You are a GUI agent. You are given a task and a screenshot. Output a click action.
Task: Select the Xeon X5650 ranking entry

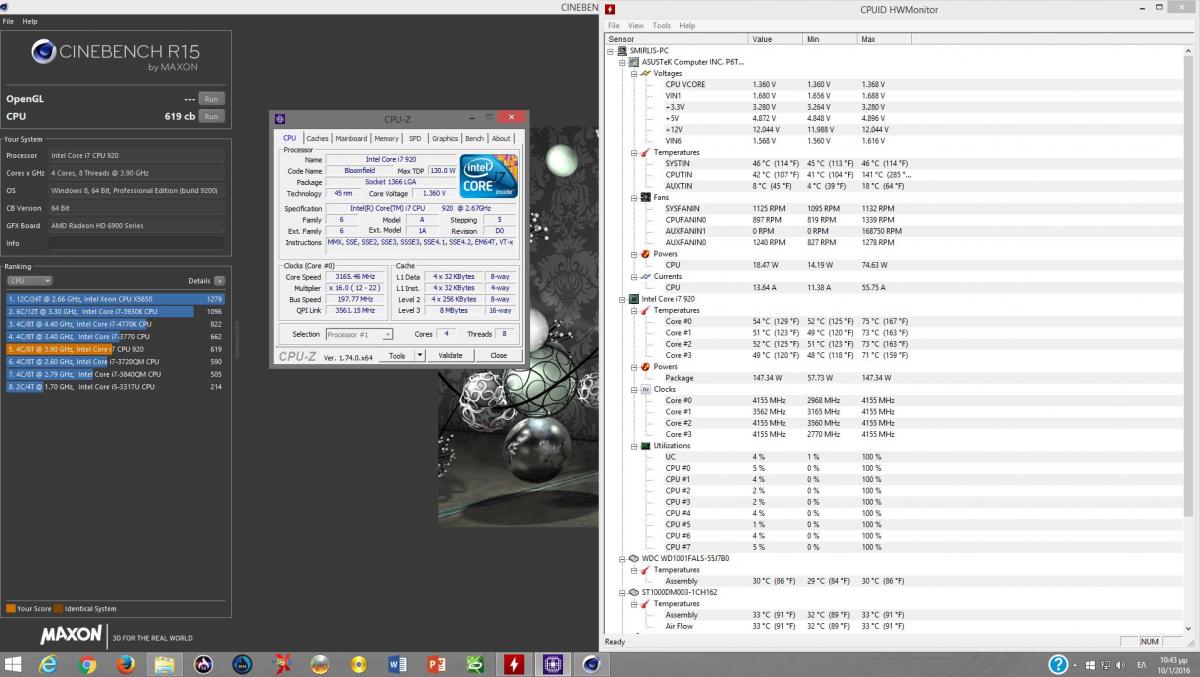pyautogui.click(x=115, y=298)
